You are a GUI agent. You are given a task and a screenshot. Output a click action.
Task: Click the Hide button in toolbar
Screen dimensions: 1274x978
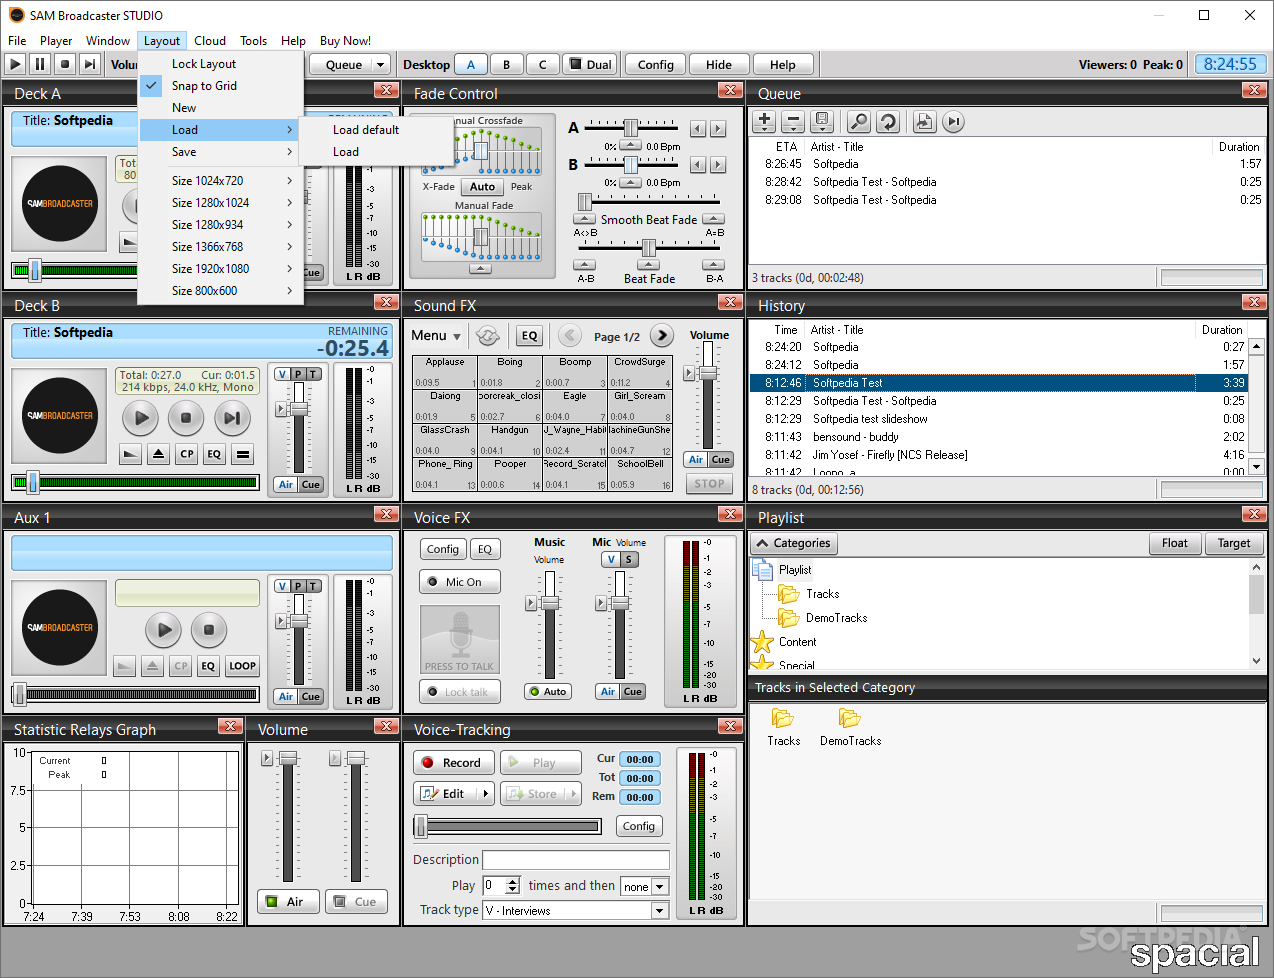719,65
